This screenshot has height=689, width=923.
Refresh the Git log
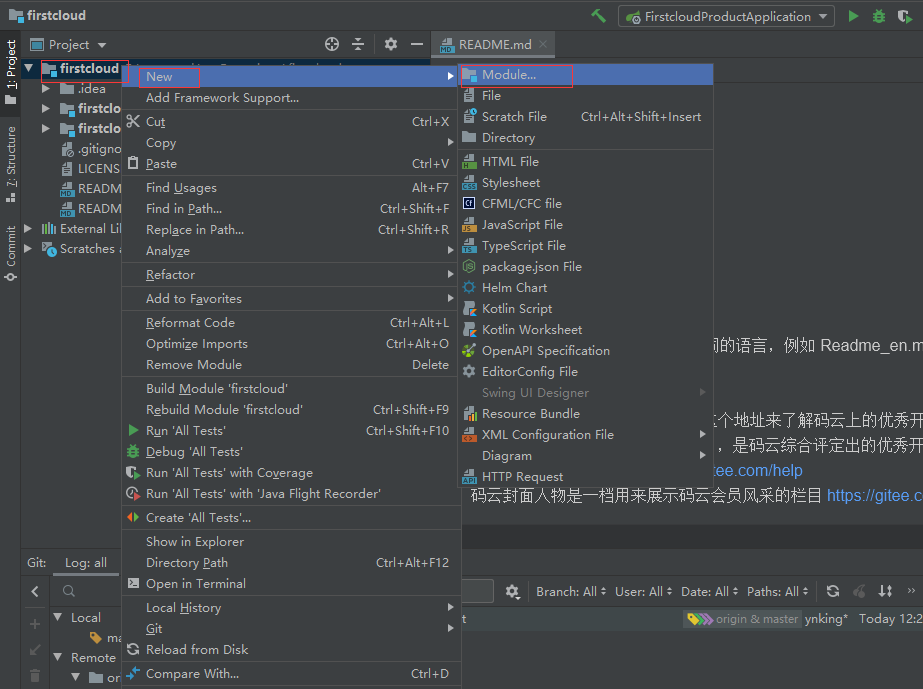(832, 591)
